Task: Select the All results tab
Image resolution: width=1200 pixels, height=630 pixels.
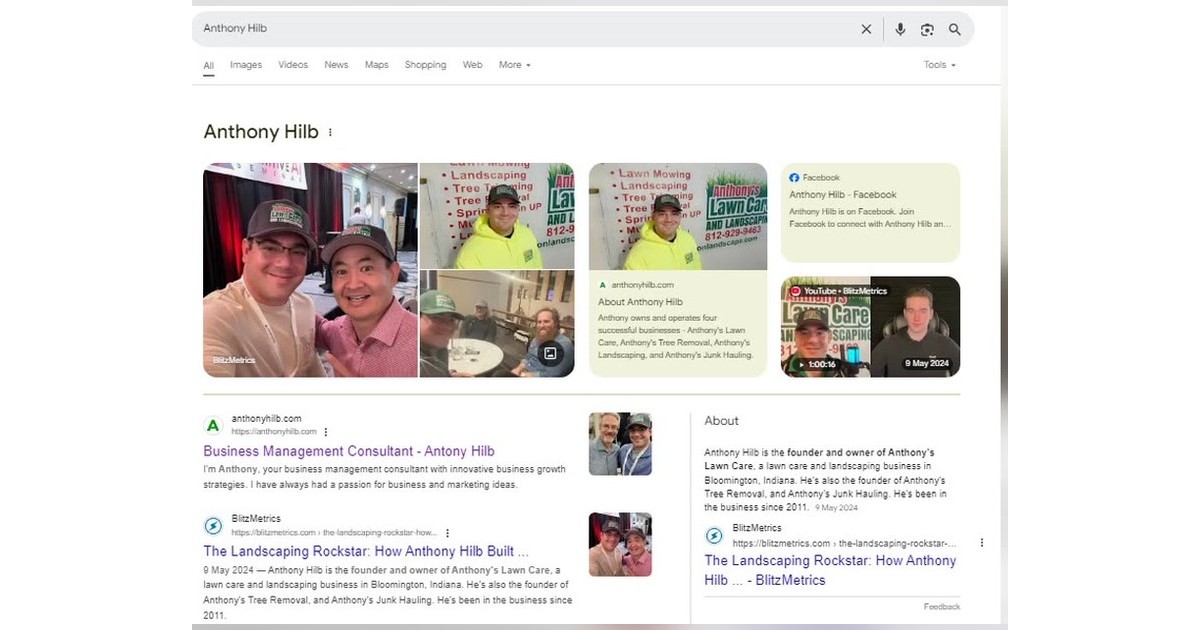Action: pos(209,66)
